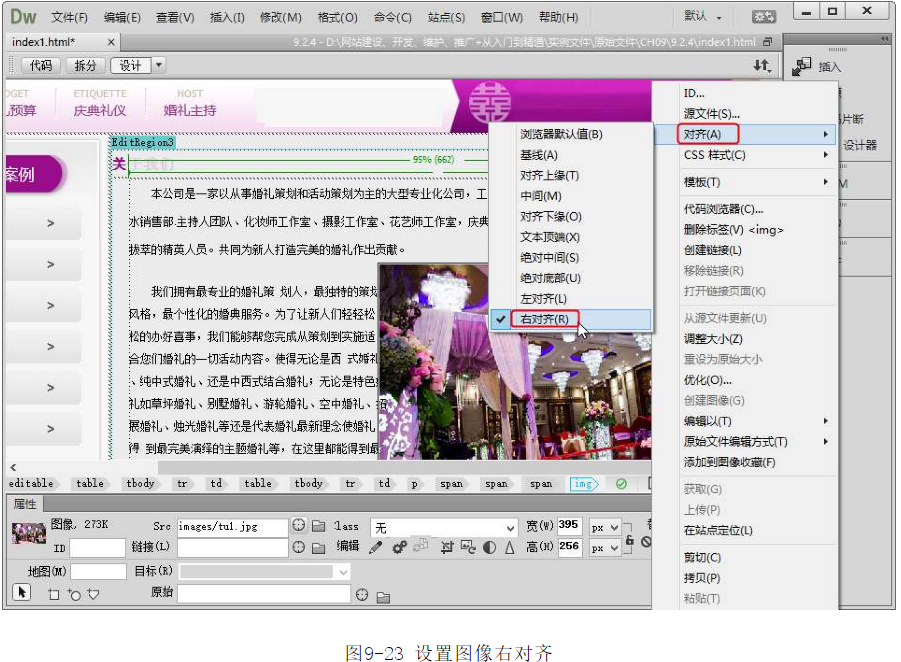Pick the polygon hotspot tool
Viewport: 901px width, 662px height.
click(93, 594)
